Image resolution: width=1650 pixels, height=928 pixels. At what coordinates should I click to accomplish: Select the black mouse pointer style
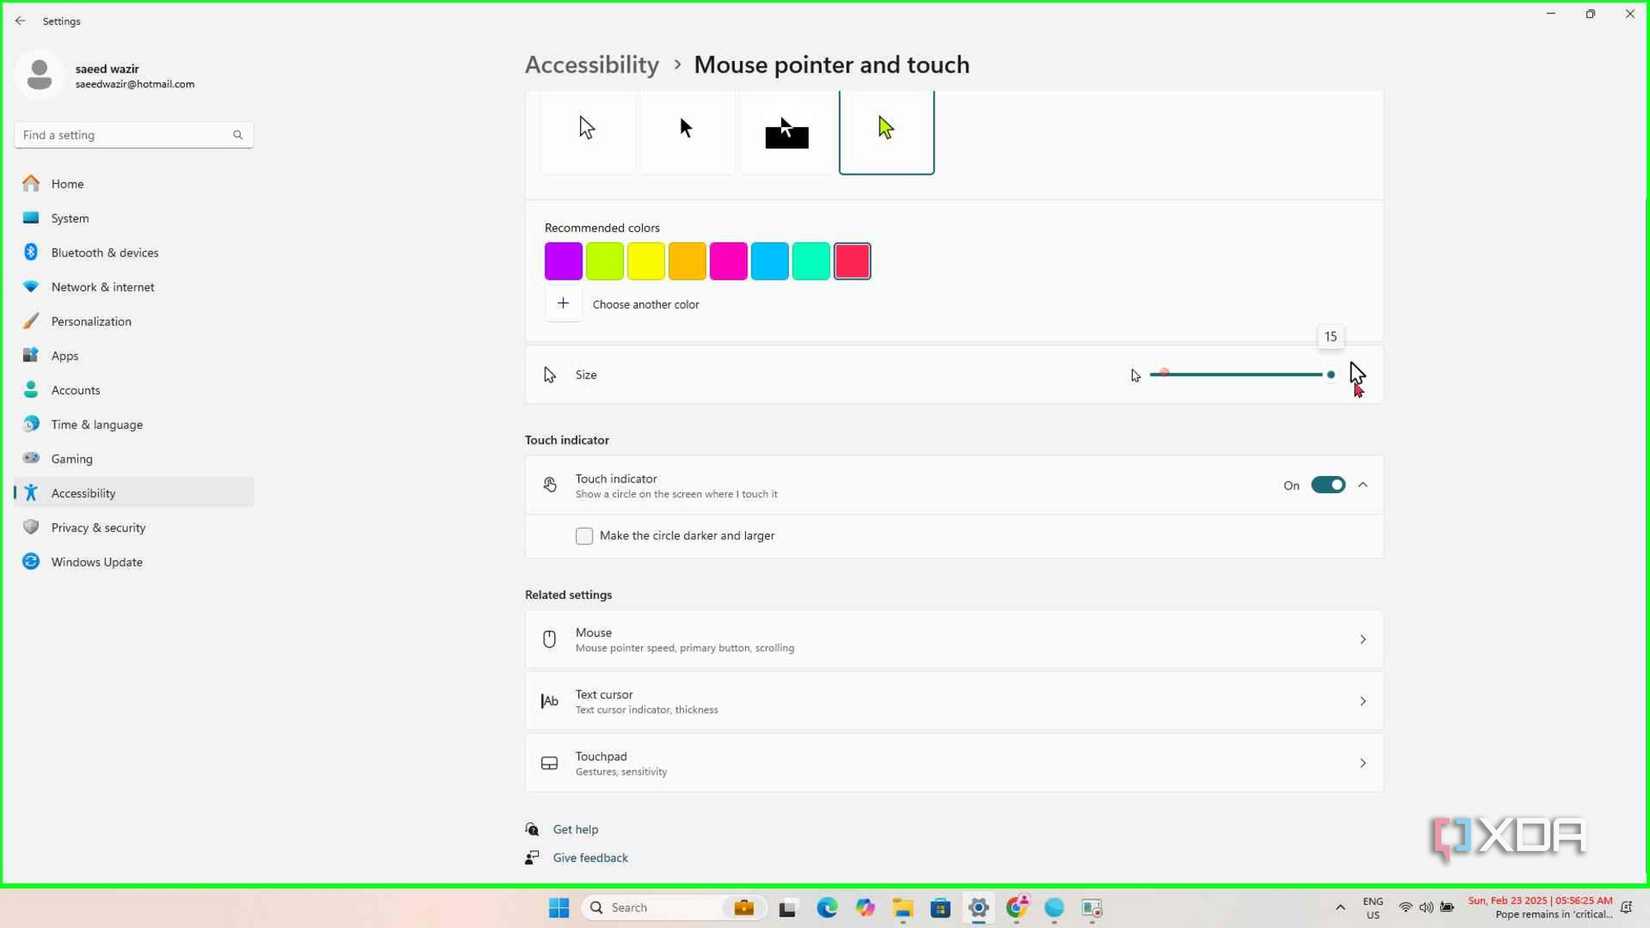[x=686, y=128]
